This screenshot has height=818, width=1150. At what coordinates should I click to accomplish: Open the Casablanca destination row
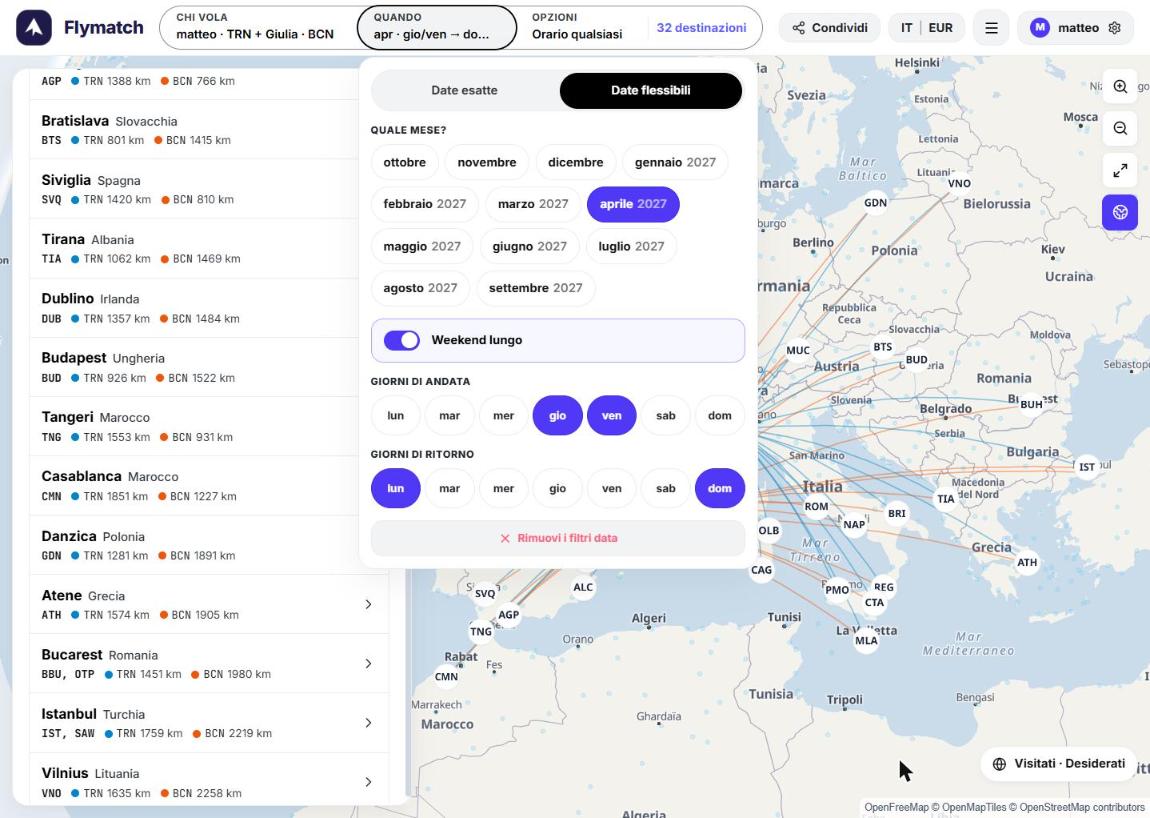209,486
